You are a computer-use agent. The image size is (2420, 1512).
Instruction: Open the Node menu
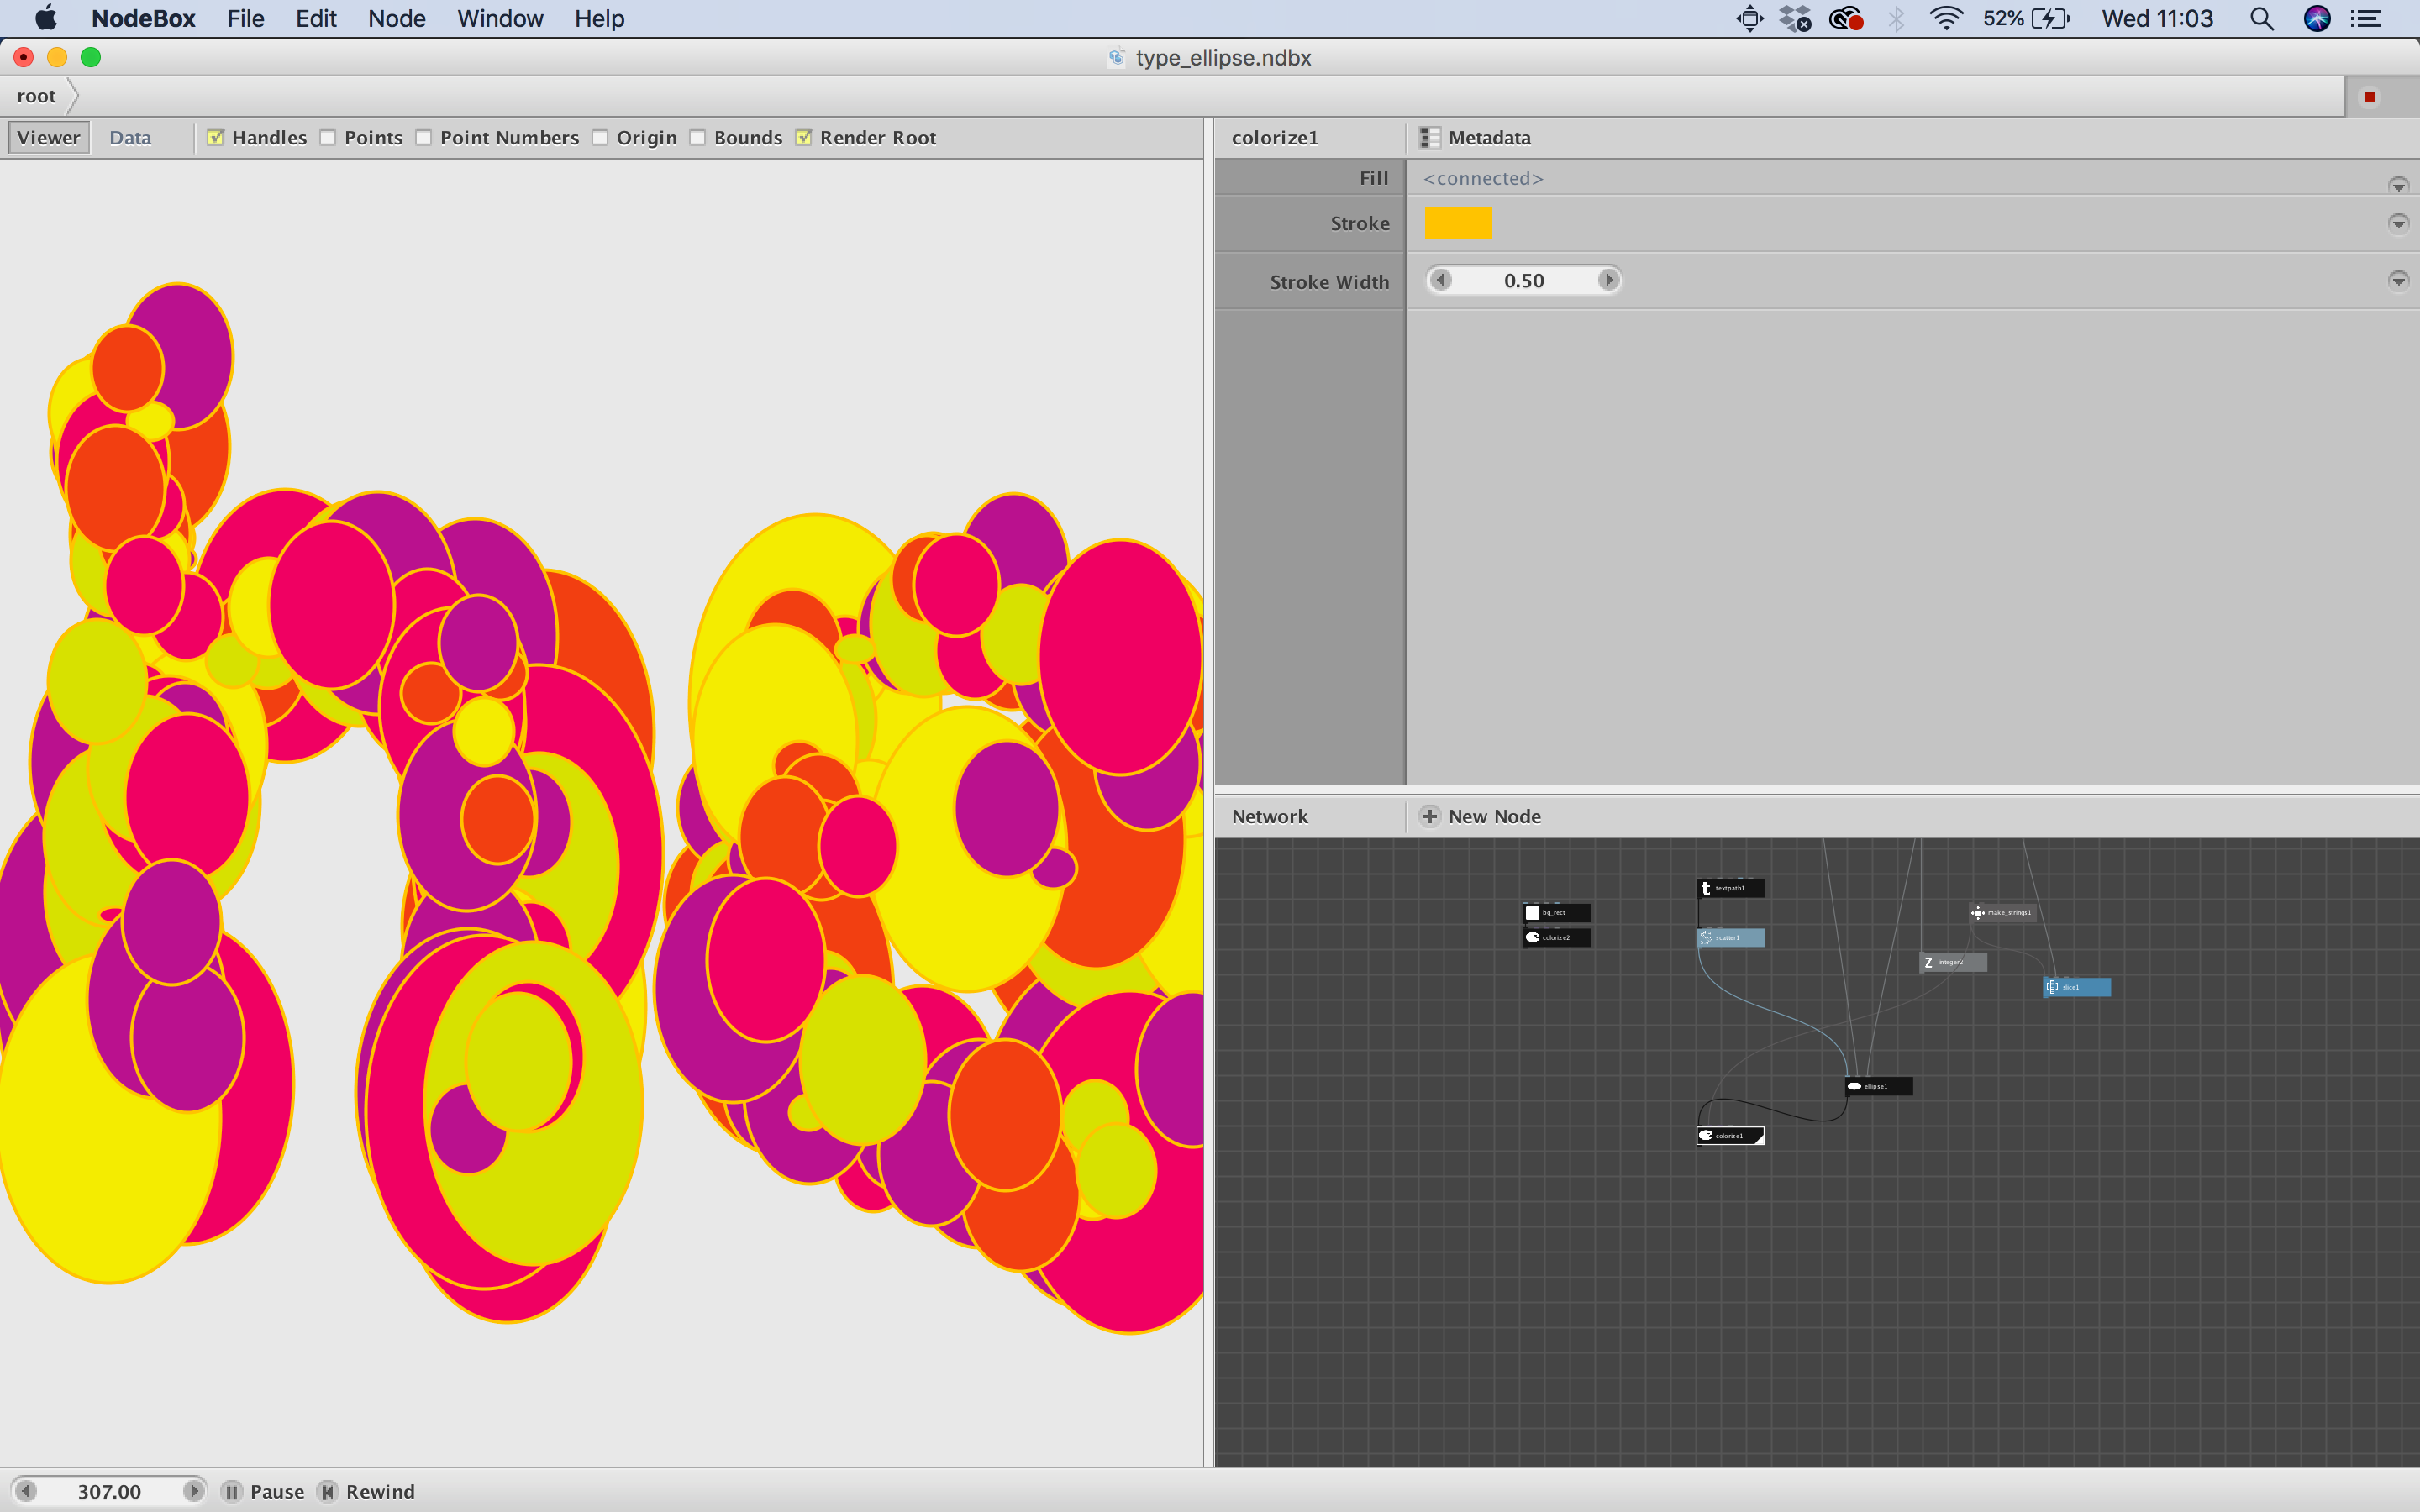coord(396,18)
